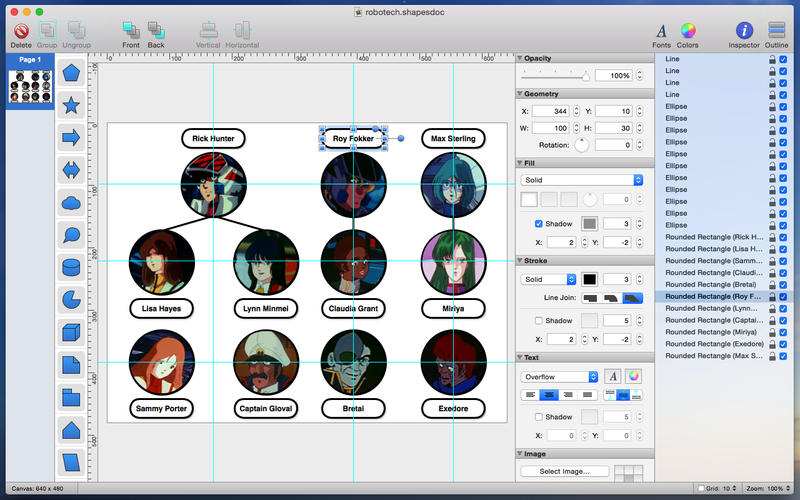Enable the Stroke Shadow checkbox

(x=539, y=320)
